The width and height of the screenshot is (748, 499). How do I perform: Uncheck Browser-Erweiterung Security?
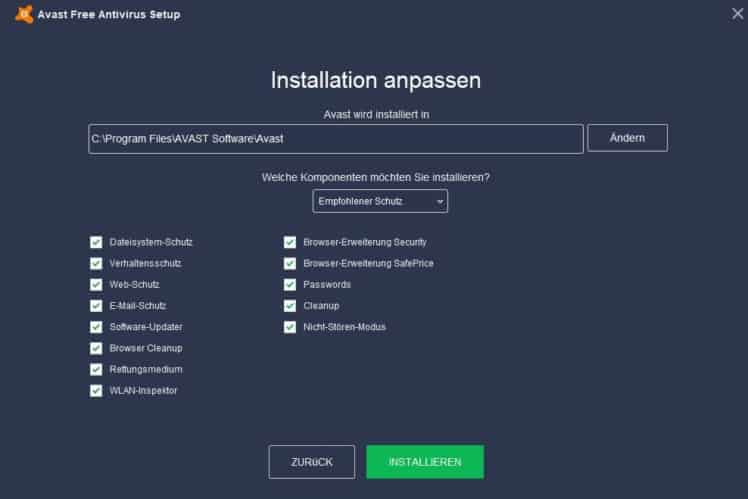pyautogui.click(x=290, y=242)
